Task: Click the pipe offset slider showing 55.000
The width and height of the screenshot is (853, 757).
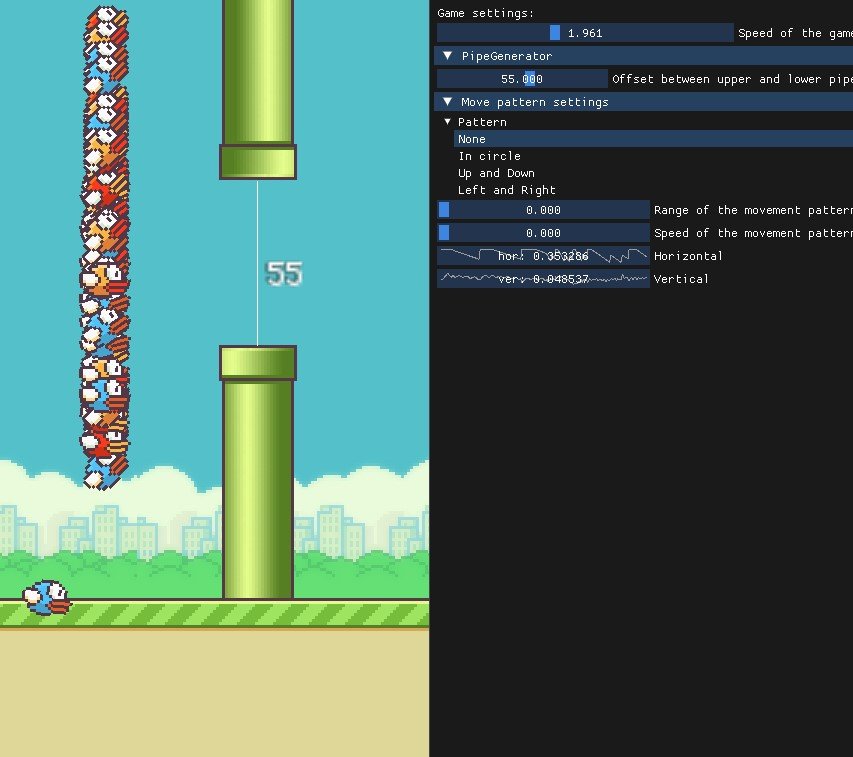Action: 522,79
